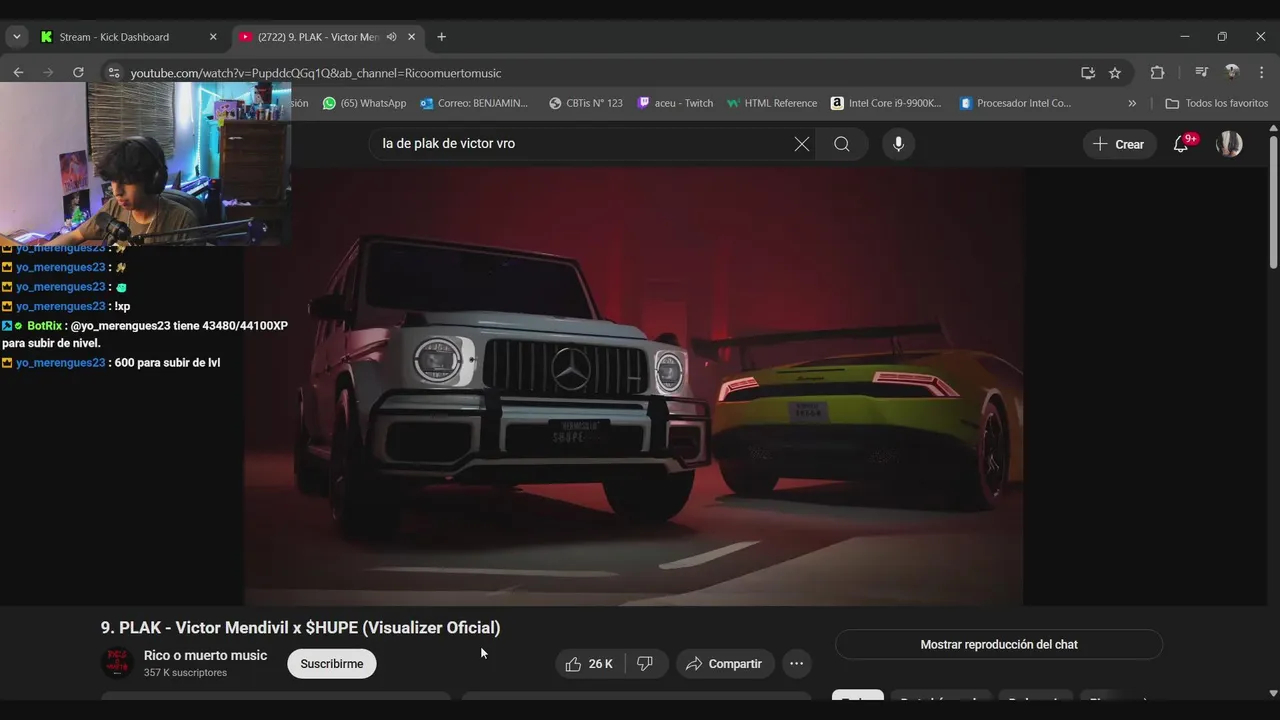Dislike the video with thumbs down
The height and width of the screenshot is (720, 1280).
click(646, 664)
